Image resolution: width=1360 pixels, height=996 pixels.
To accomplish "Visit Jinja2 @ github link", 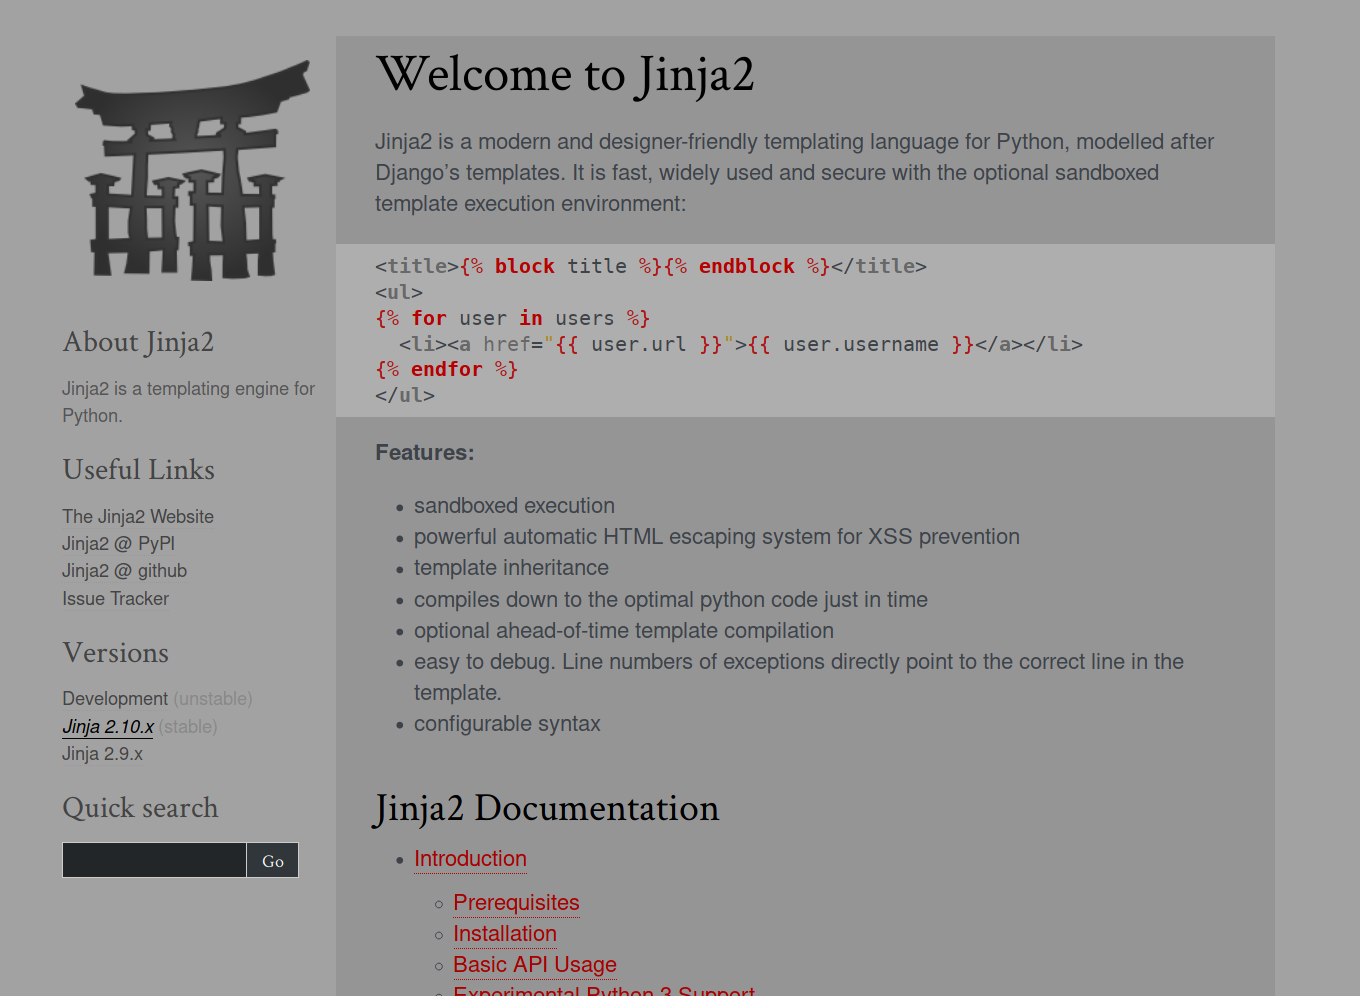I will [124, 571].
